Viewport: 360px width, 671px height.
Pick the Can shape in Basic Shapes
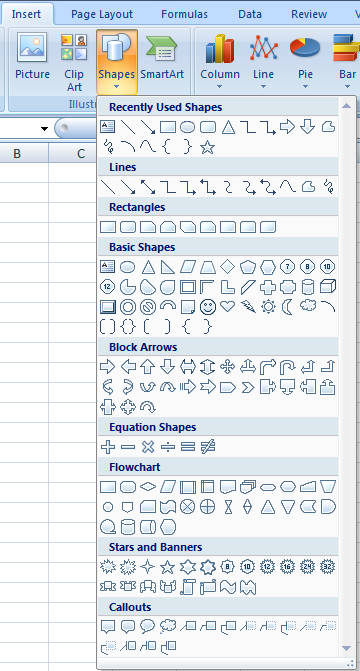pos(308,287)
